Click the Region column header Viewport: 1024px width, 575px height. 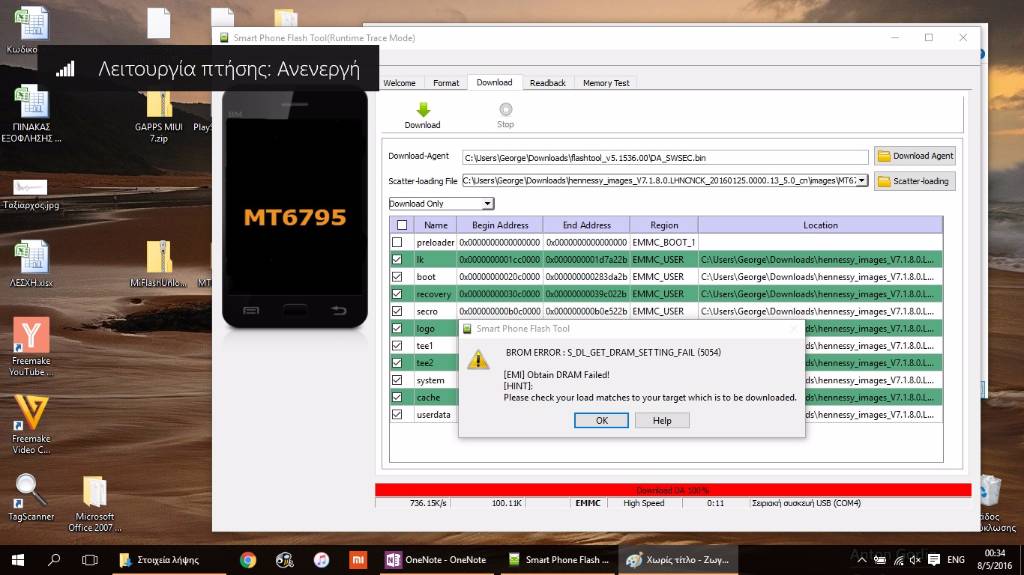[664, 225]
